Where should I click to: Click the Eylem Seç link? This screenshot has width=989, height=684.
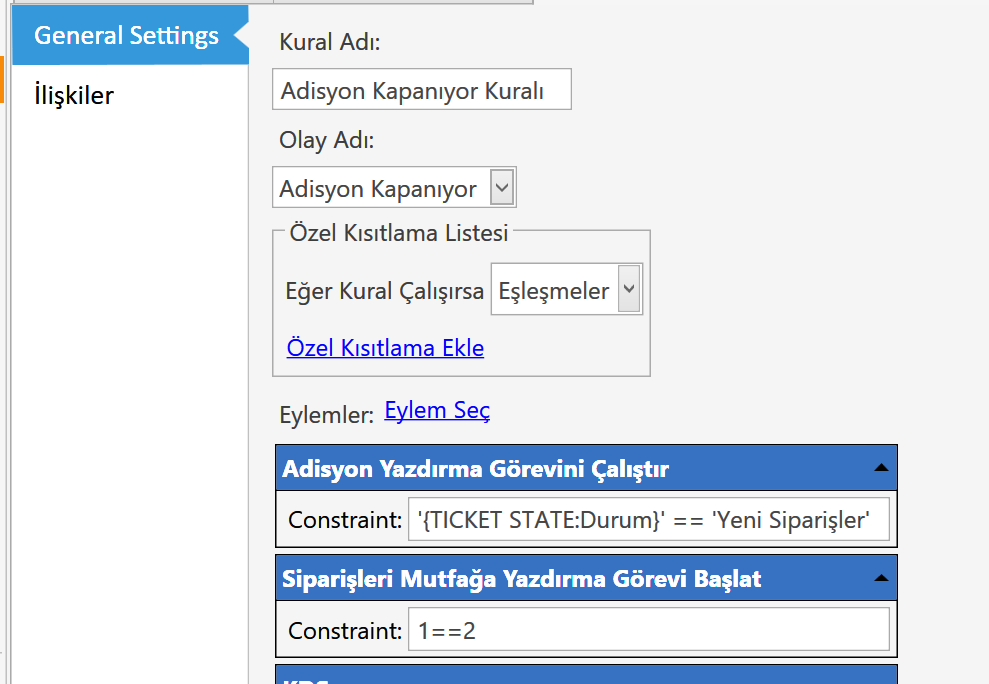(437, 410)
